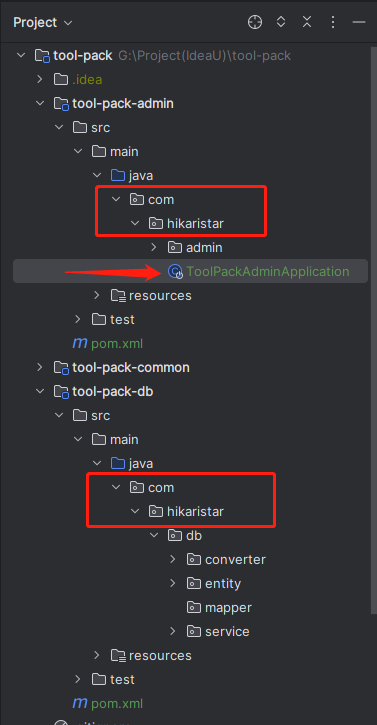Click the service package icon

point(194,632)
